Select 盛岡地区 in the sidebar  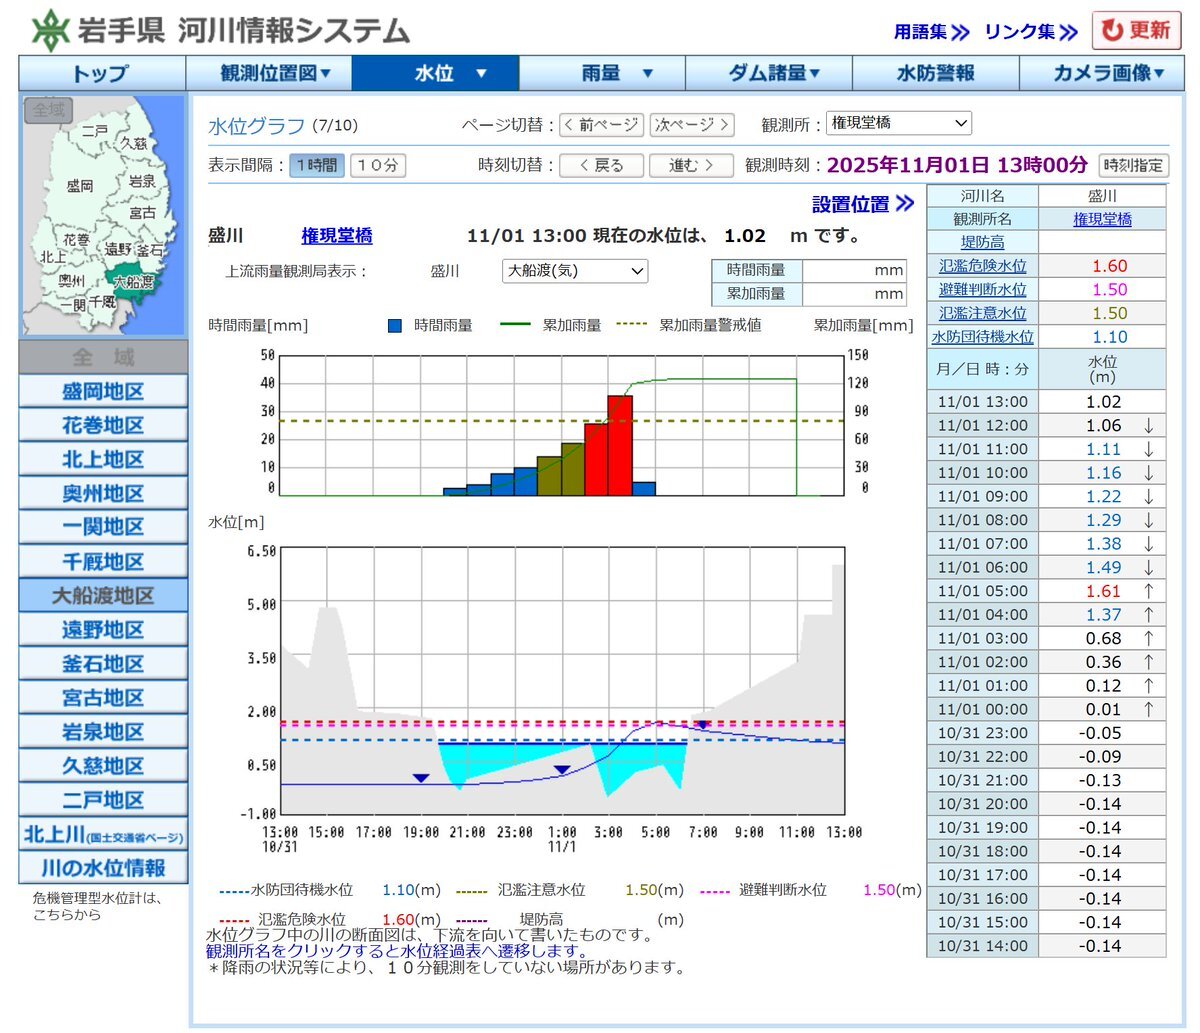(x=103, y=391)
